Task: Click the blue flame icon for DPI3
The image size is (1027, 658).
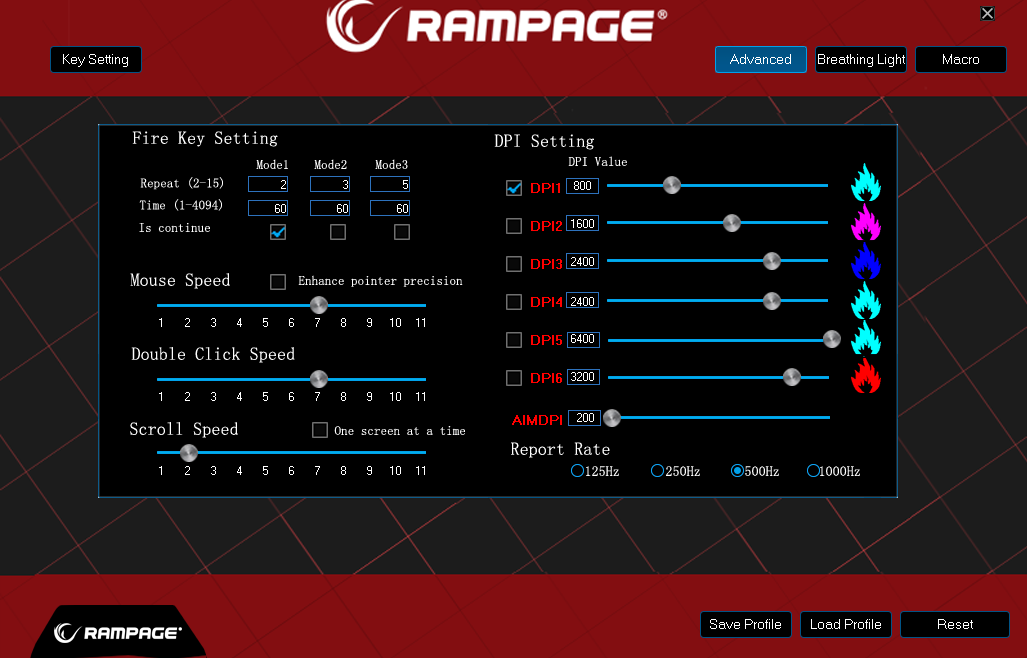Action: coord(866,261)
